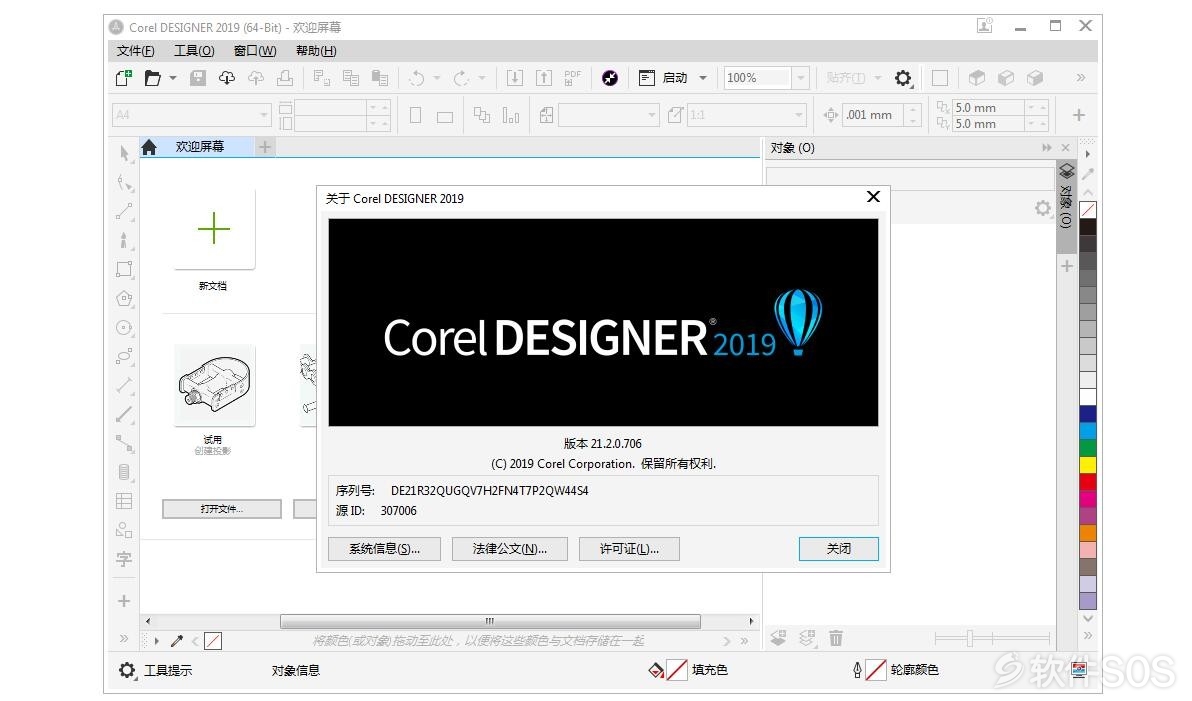The width and height of the screenshot is (1192, 701).
Task: Click the Export icon in toolbar
Action: (x=544, y=78)
